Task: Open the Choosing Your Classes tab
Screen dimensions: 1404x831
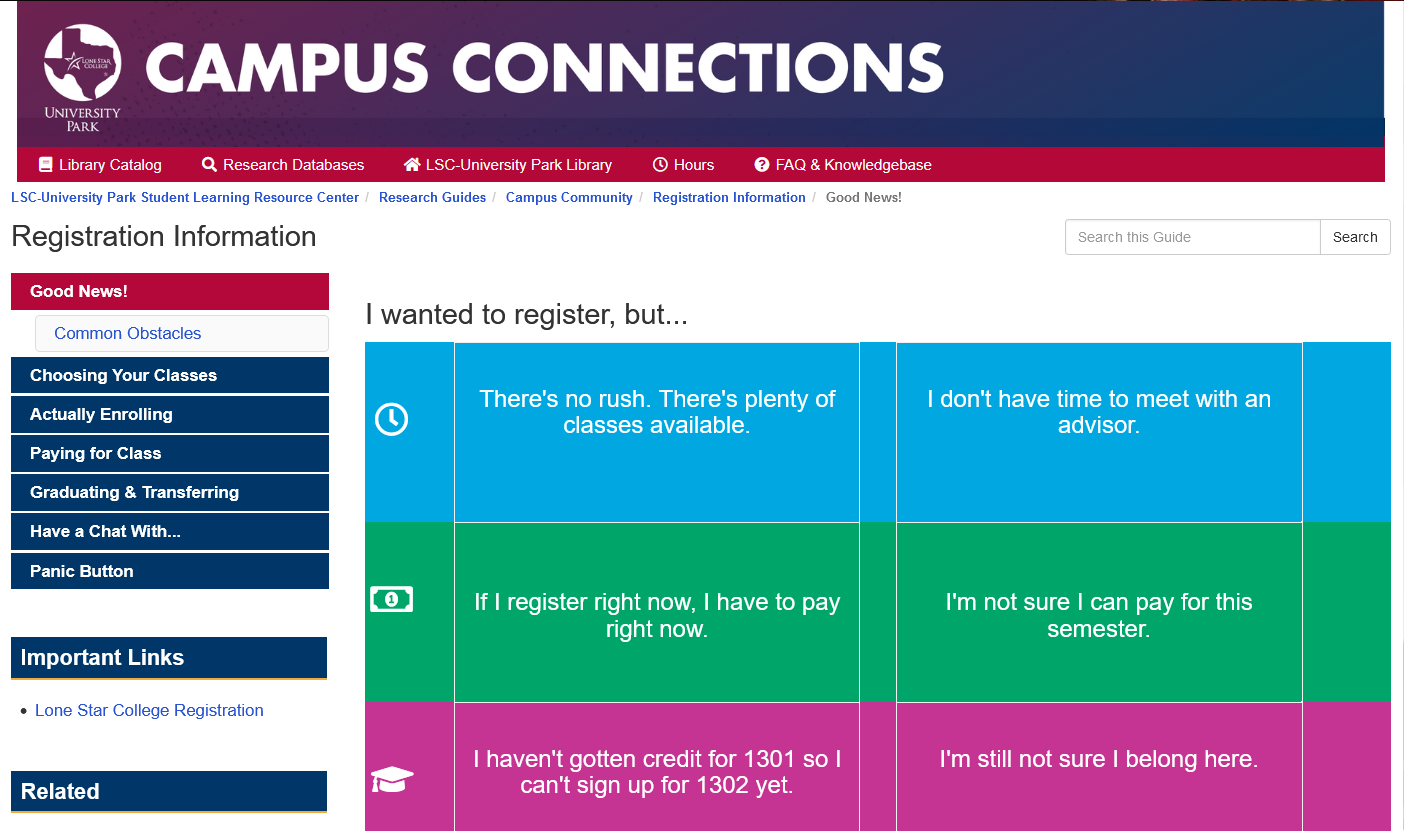Action: [170, 375]
